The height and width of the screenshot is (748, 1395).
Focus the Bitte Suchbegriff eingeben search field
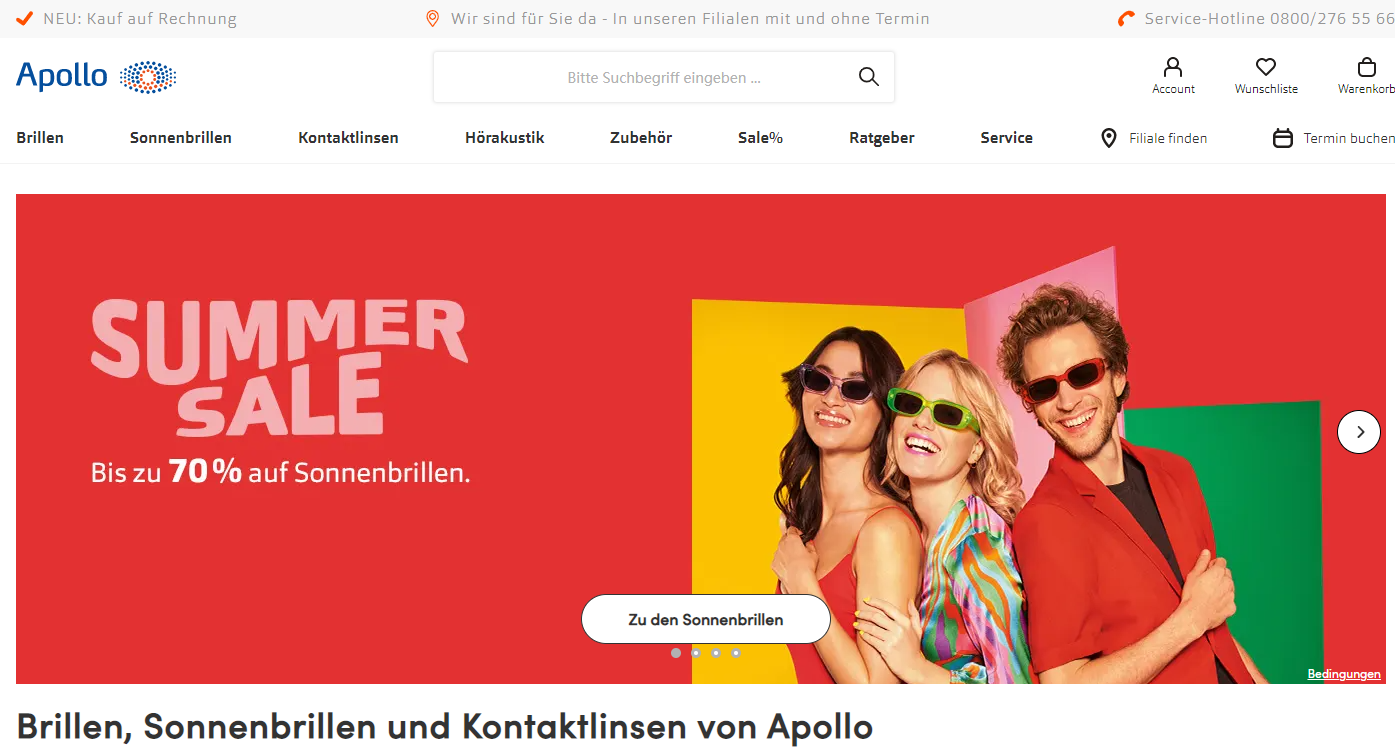pyautogui.click(x=664, y=77)
